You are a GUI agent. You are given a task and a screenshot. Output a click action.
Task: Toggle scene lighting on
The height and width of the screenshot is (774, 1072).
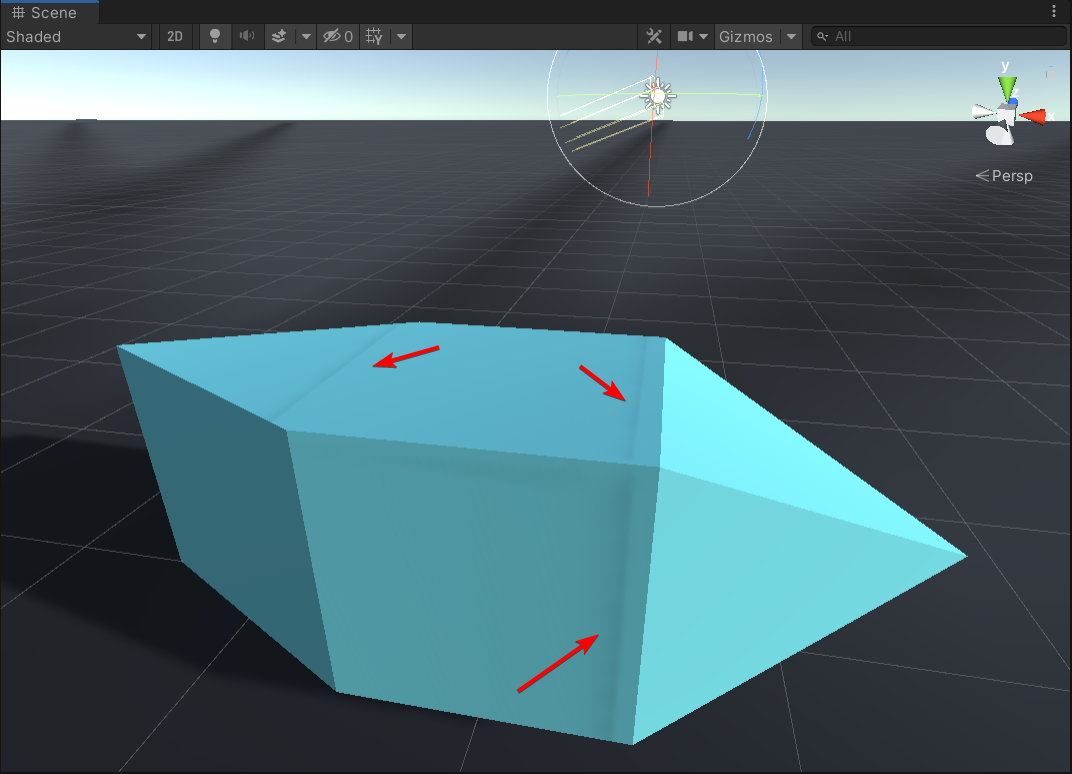click(214, 36)
